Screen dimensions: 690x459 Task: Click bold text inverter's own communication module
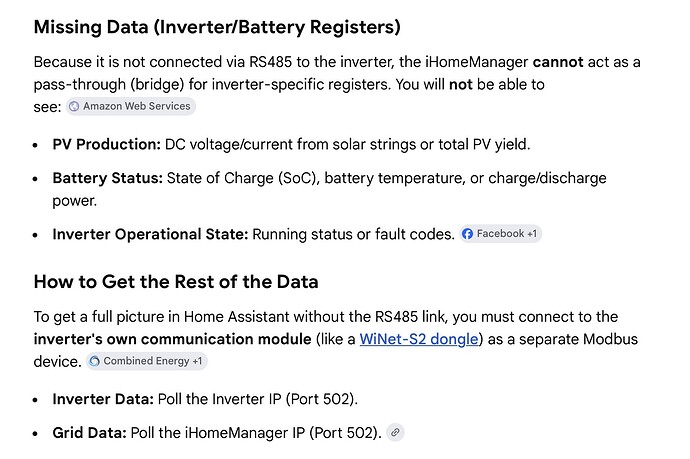pyautogui.click(x=172, y=339)
